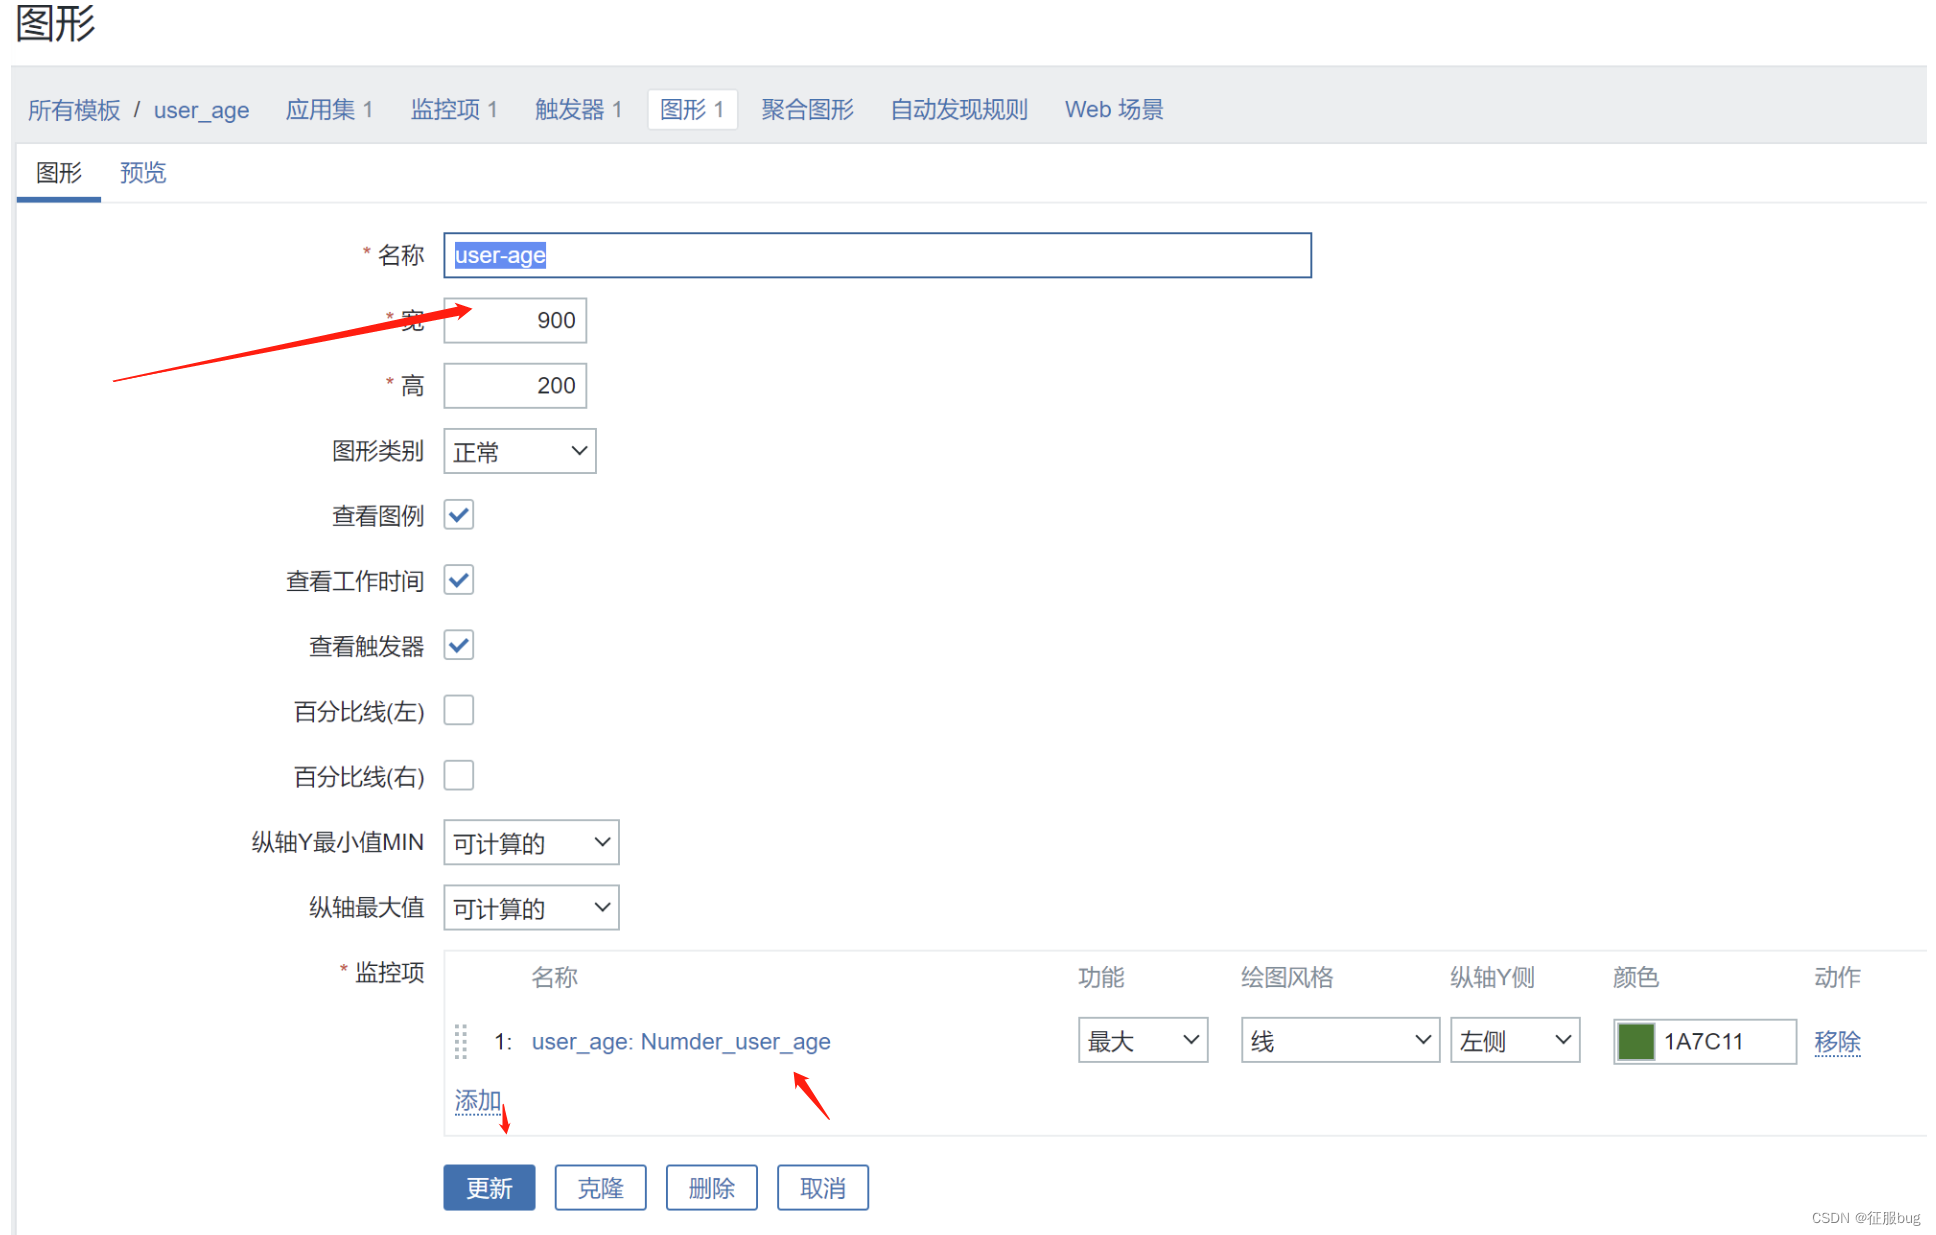Click the 名称 input field

(x=876, y=255)
